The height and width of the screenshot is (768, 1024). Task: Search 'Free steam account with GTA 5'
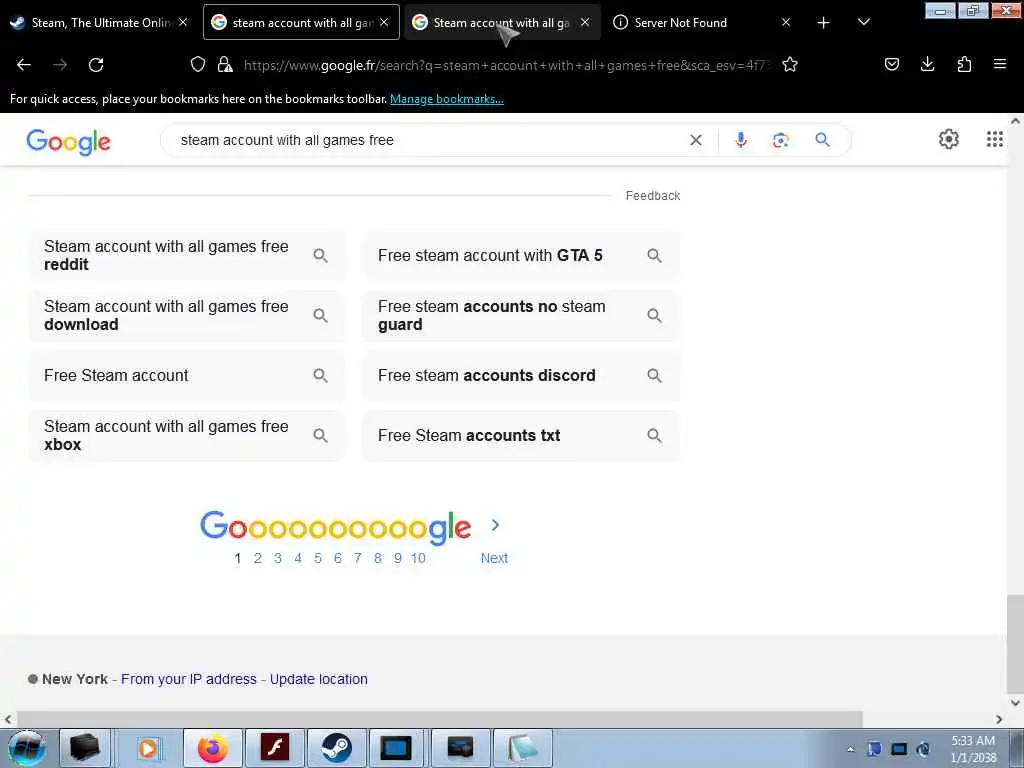[520, 255]
